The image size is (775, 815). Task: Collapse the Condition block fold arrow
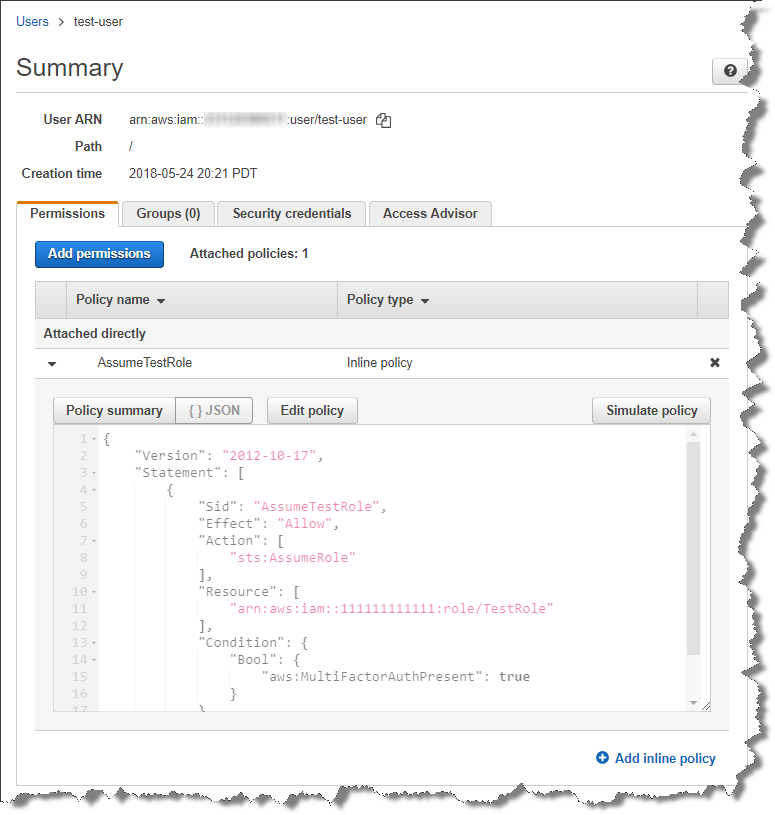pyautogui.click(x=91, y=641)
